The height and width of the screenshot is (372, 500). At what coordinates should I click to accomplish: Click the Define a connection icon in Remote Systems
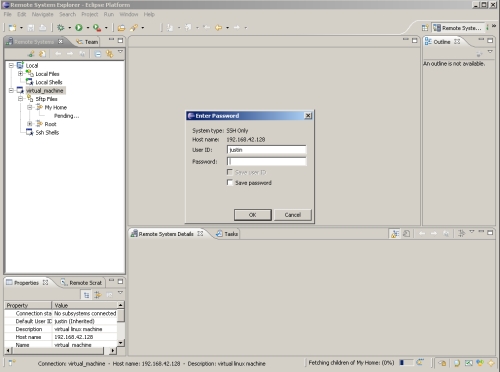(31, 54)
